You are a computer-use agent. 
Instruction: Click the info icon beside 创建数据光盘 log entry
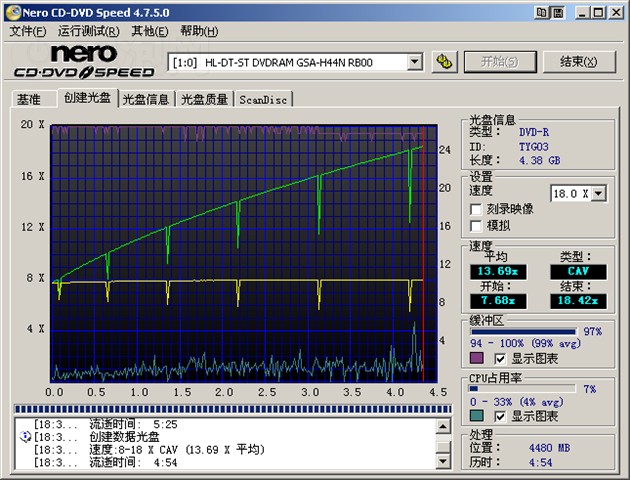(25, 437)
